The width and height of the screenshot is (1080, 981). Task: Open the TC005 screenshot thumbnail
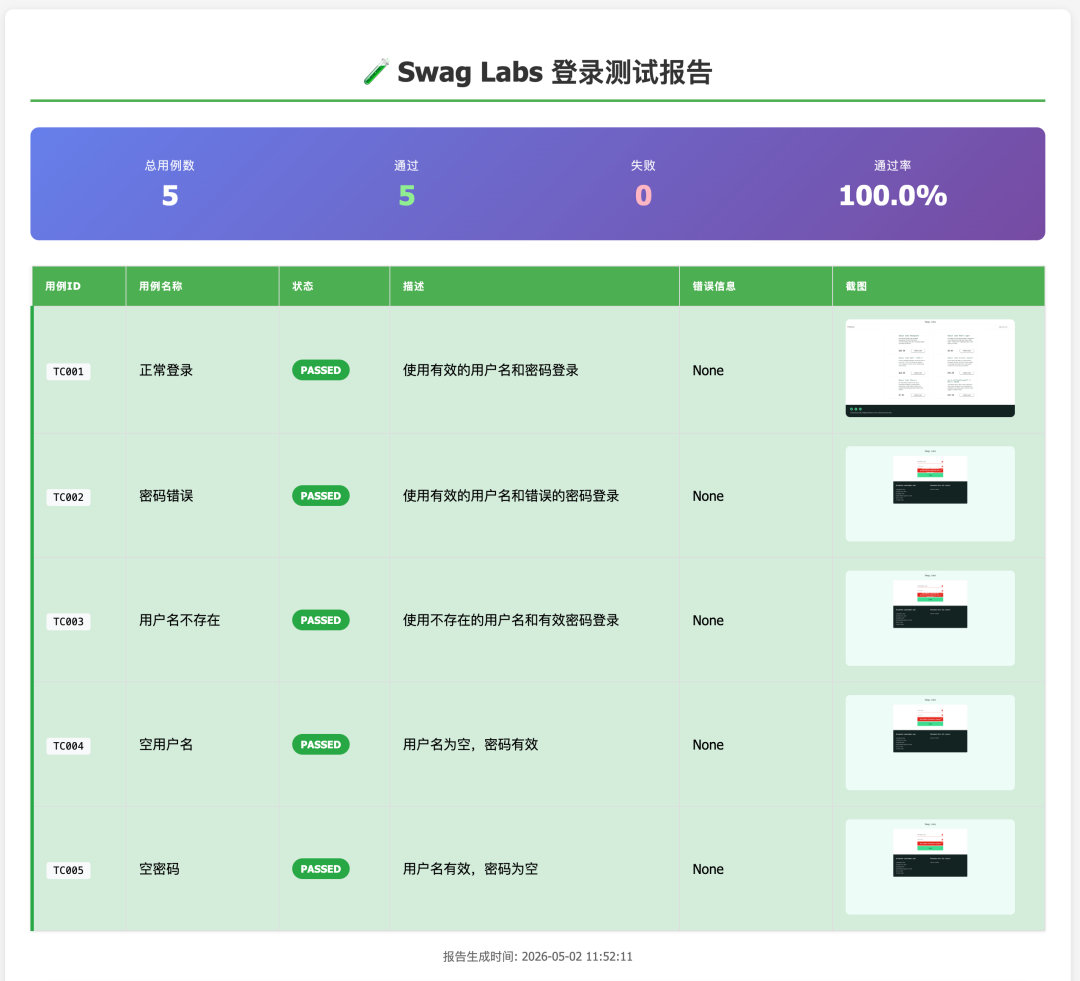pos(930,867)
